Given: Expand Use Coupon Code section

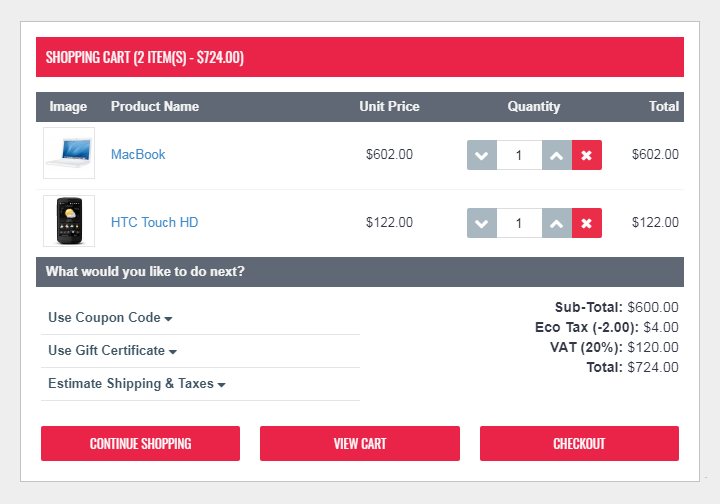Looking at the screenshot, I should click(x=110, y=318).
